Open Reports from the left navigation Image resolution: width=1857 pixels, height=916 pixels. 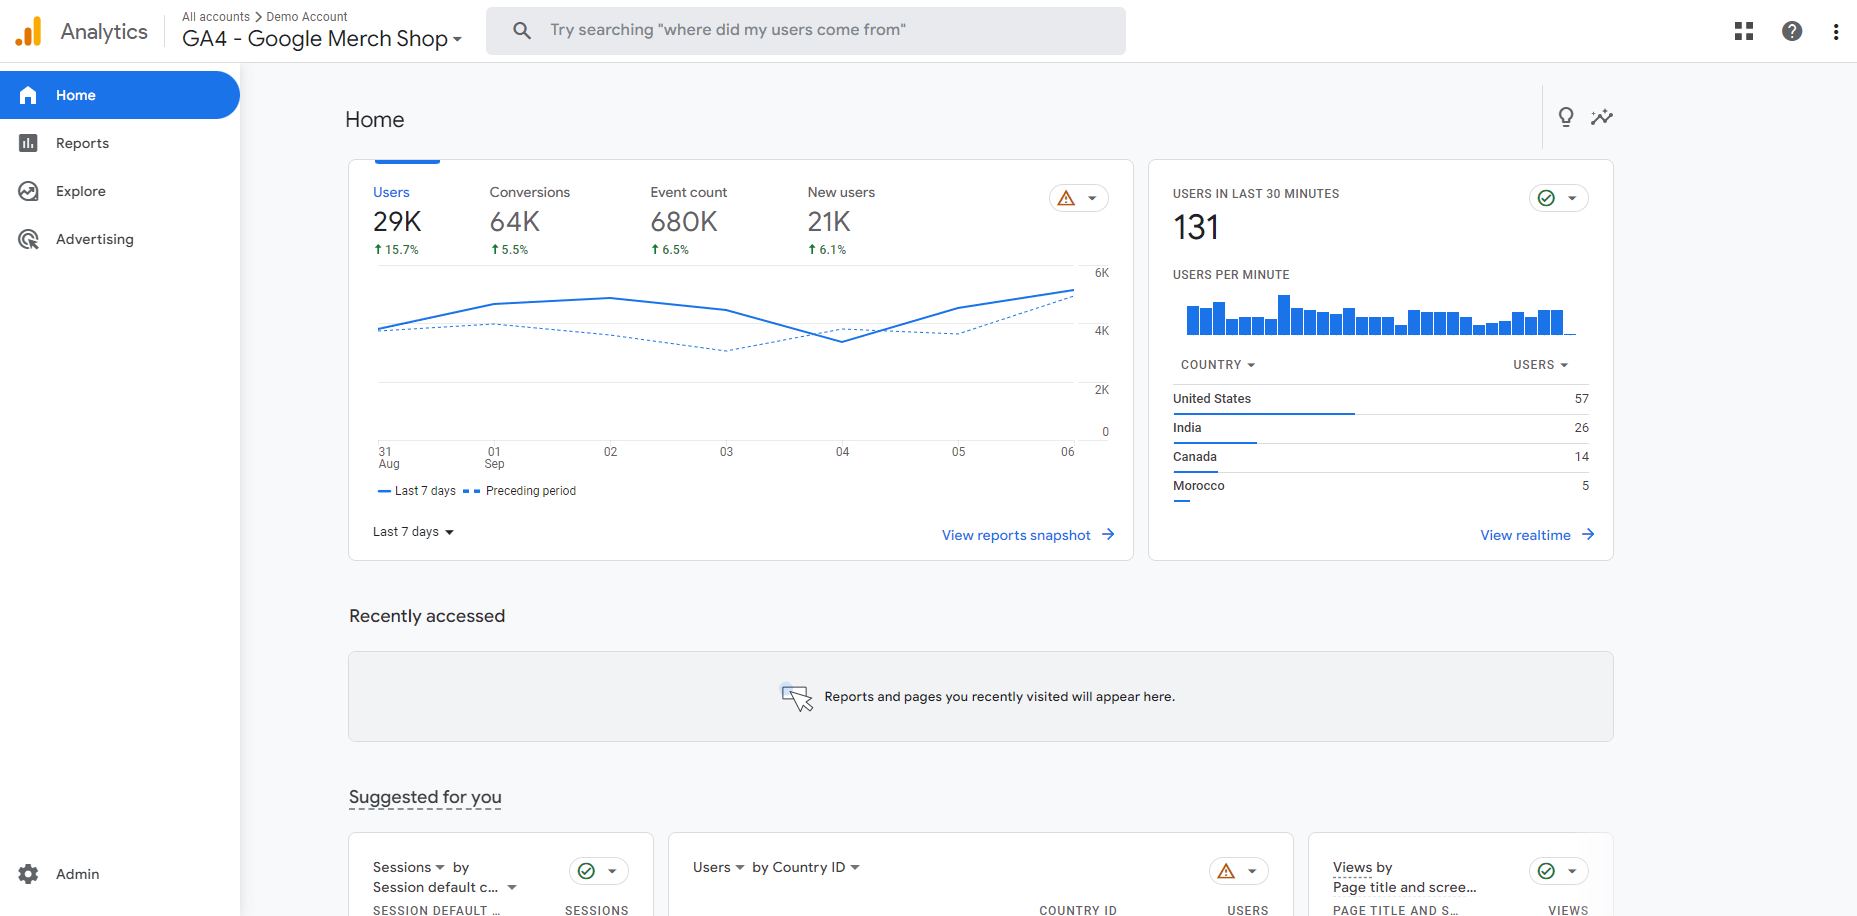pos(82,143)
